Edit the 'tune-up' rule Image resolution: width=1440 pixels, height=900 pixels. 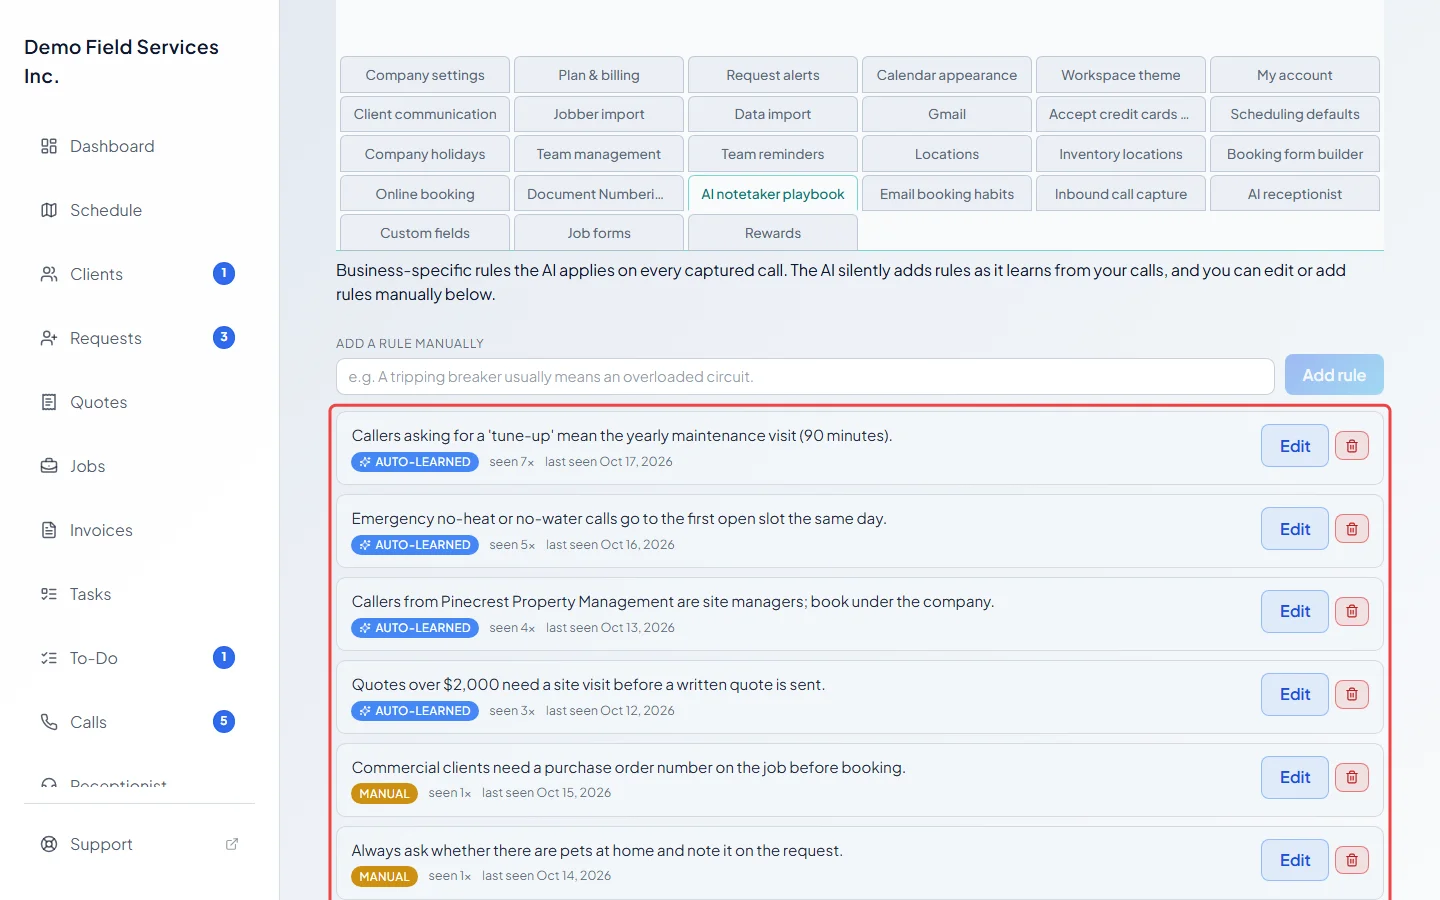[1295, 446]
